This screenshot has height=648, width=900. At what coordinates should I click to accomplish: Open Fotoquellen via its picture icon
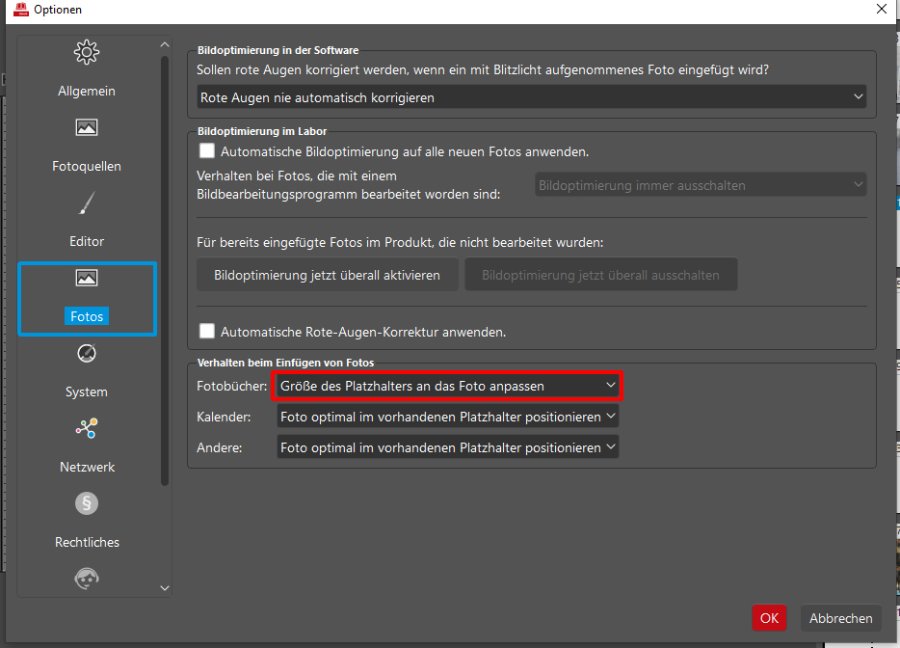pos(87,128)
